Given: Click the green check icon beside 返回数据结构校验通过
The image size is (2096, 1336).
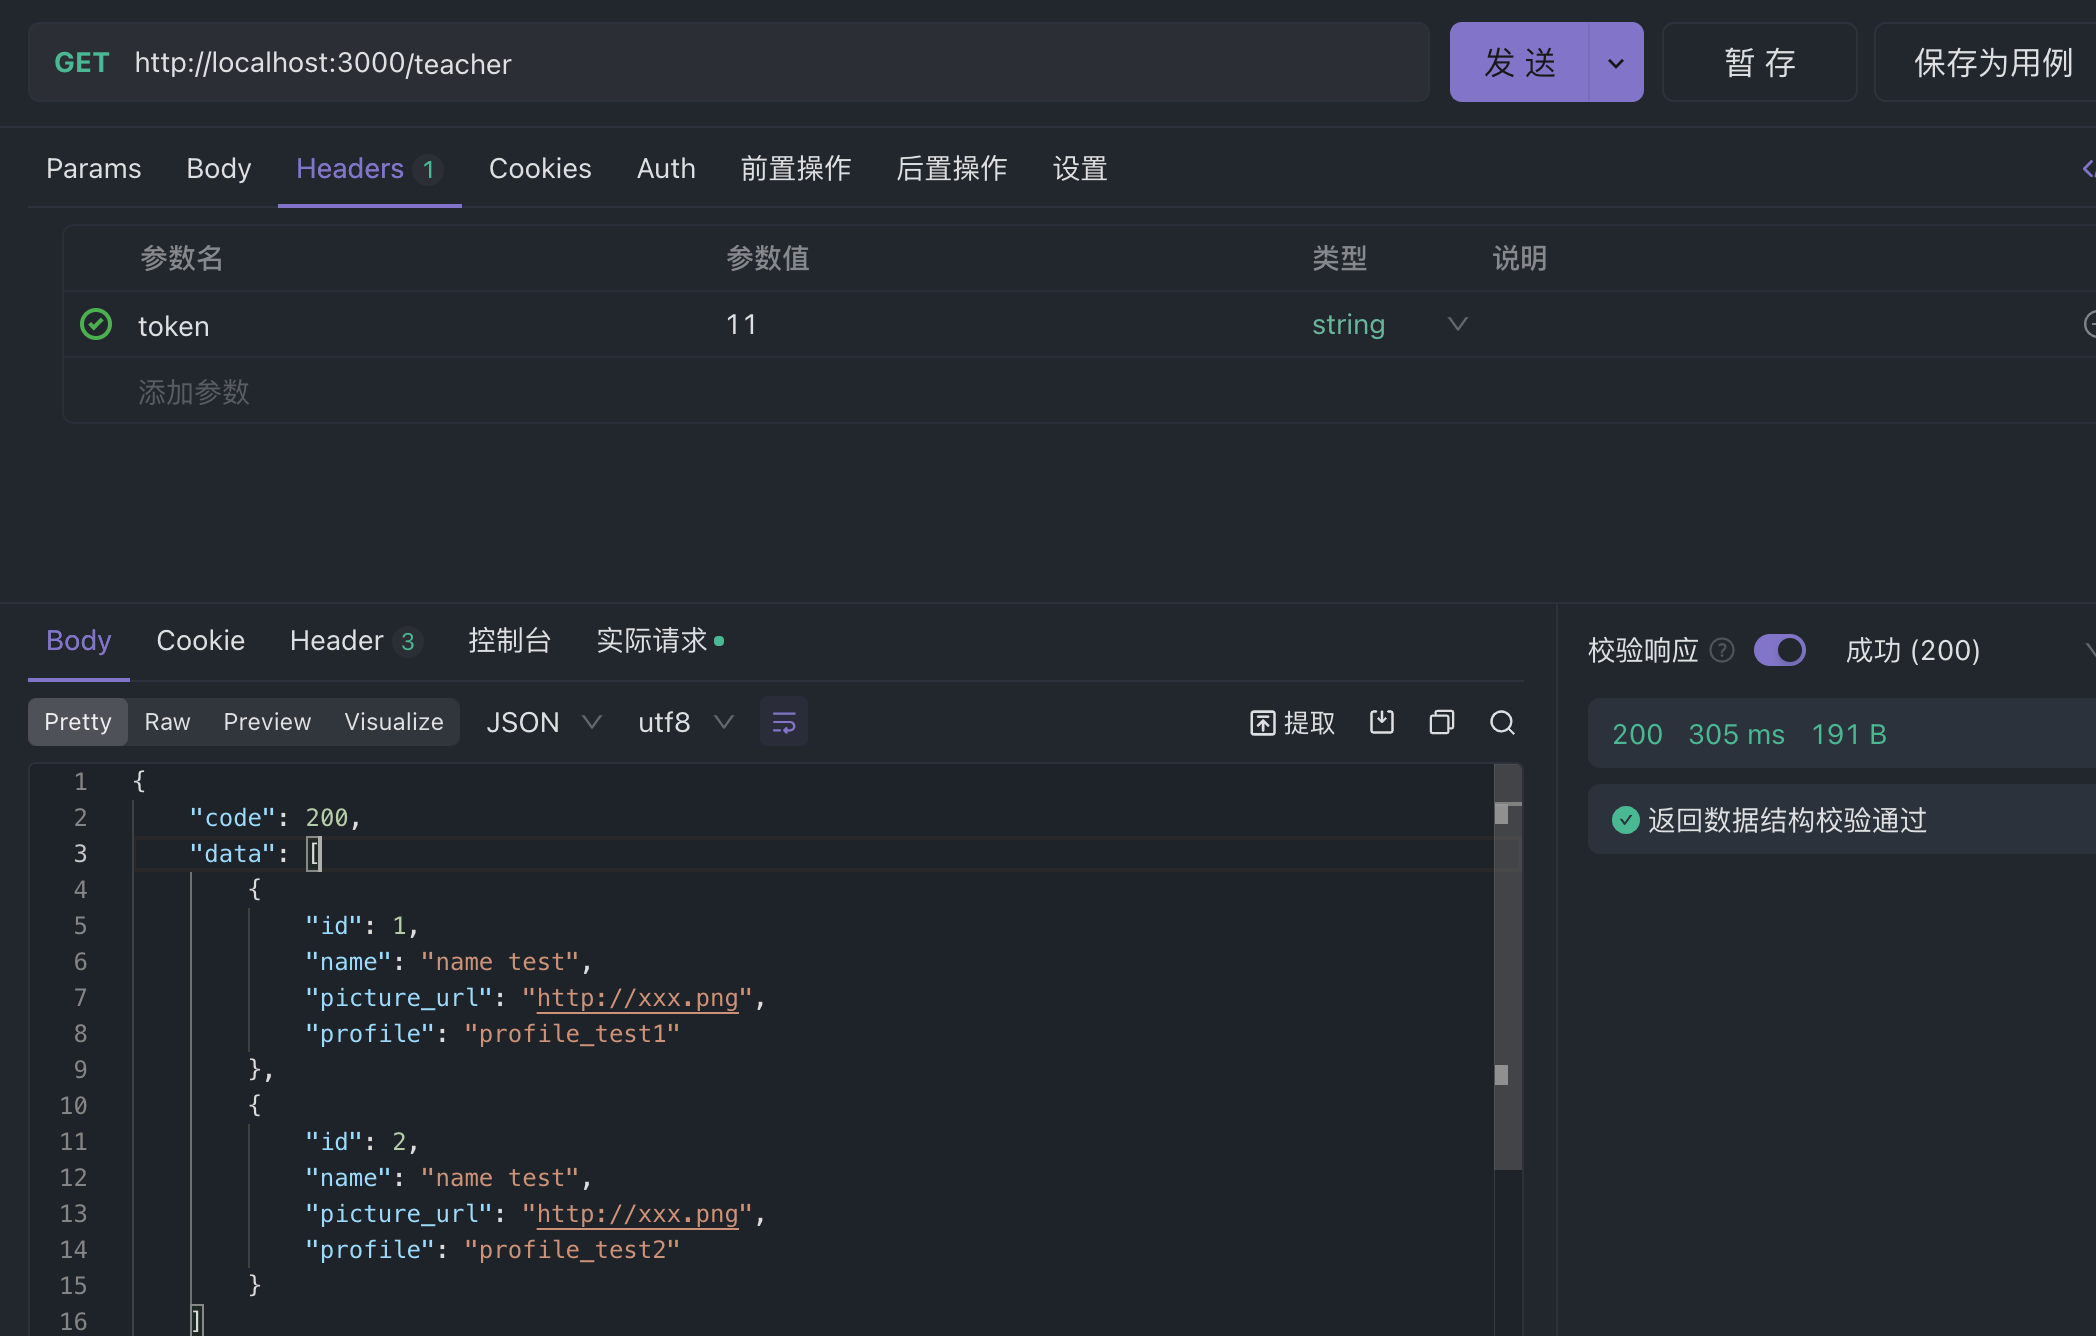Looking at the screenshot, I should click(1625, 820).
